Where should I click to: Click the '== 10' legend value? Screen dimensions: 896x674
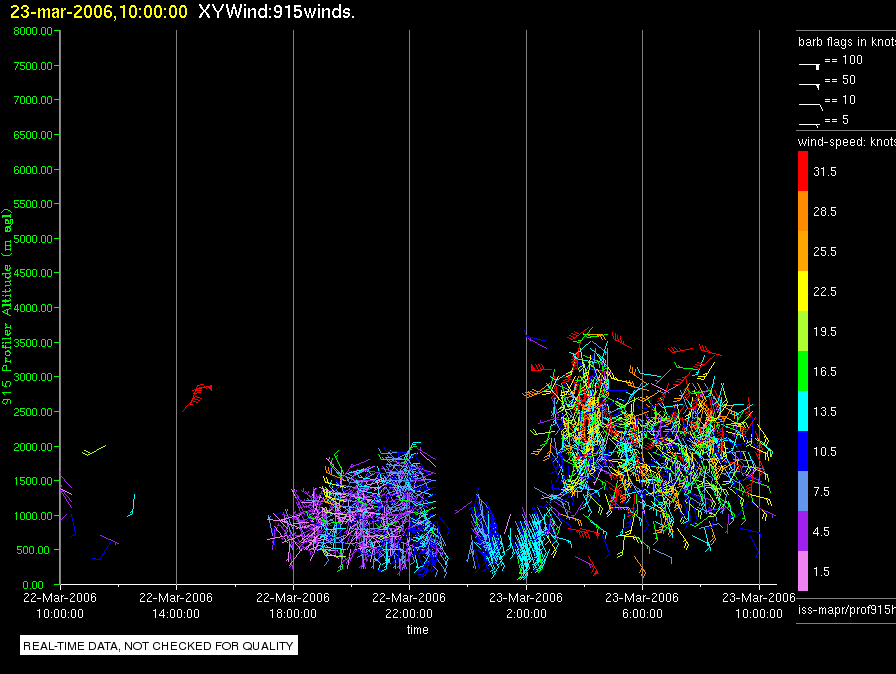840,100
